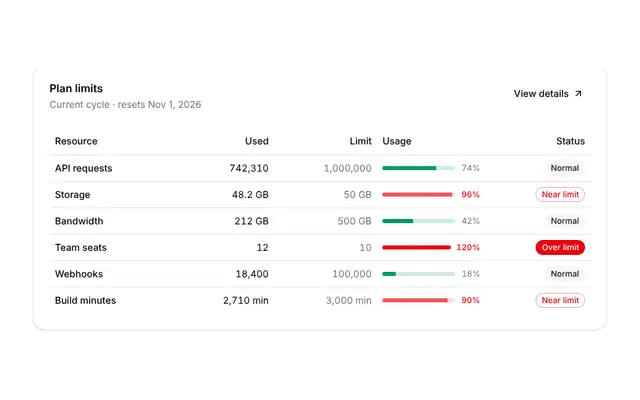Click the 90% usage percentage

(x=471, y=300)
